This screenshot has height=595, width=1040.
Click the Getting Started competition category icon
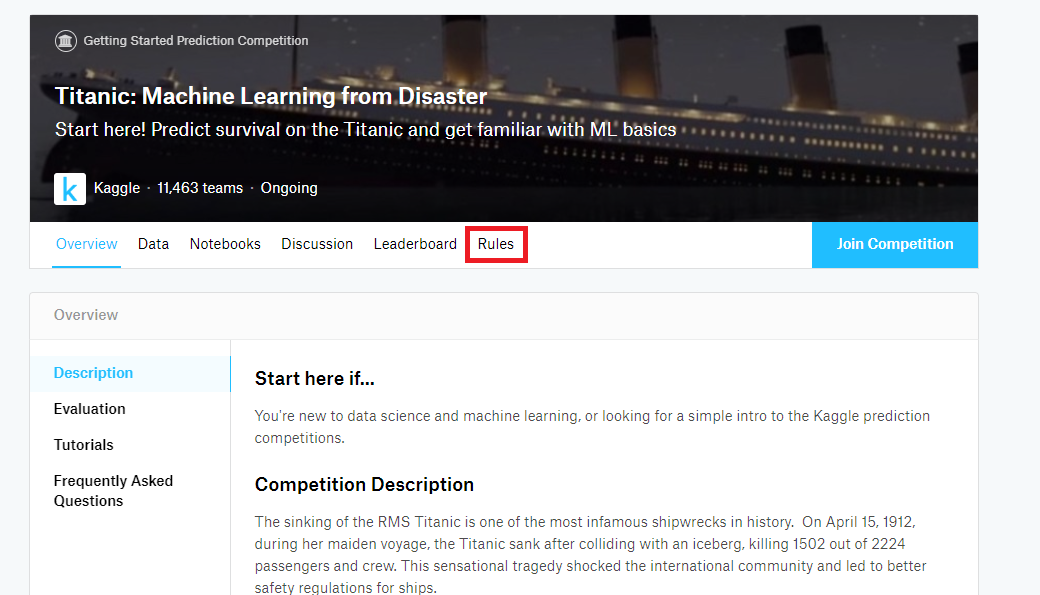click(x=66, y=41)
